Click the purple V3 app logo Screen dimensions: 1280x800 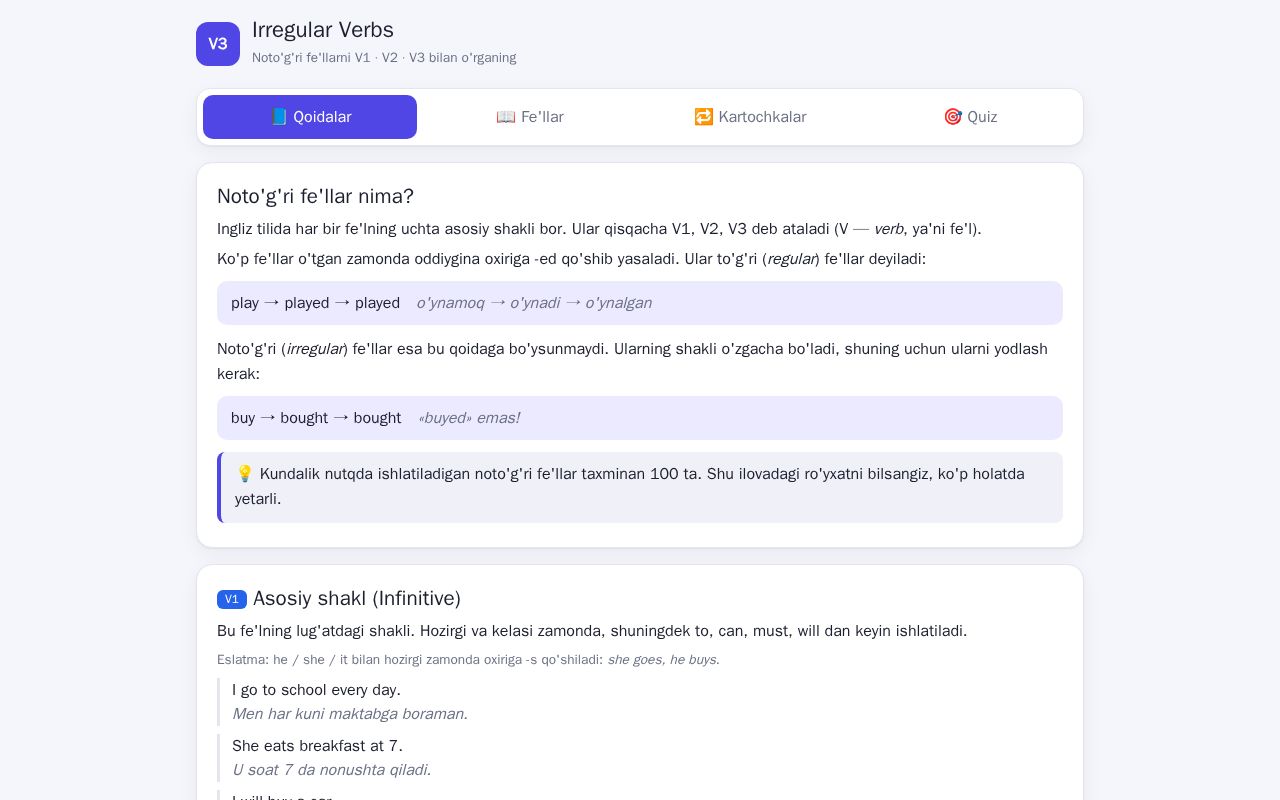(218, 44)
